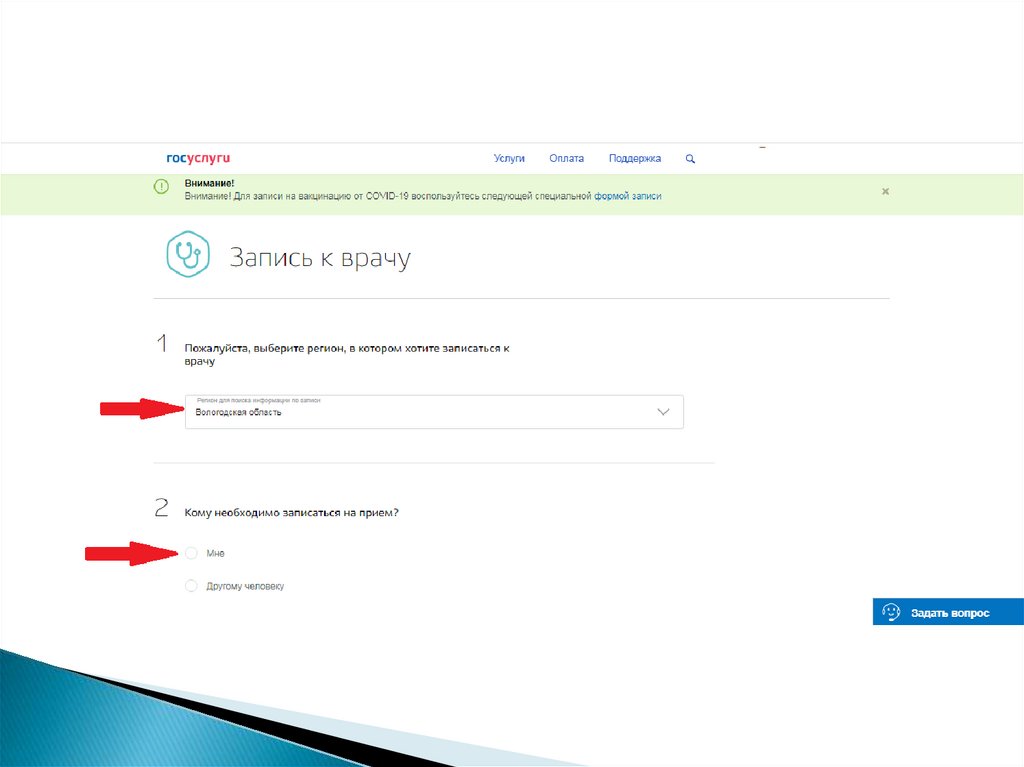1024x767 pixels.
Task: Open the Gosuslugi home logo
Action: click(198, 158)
